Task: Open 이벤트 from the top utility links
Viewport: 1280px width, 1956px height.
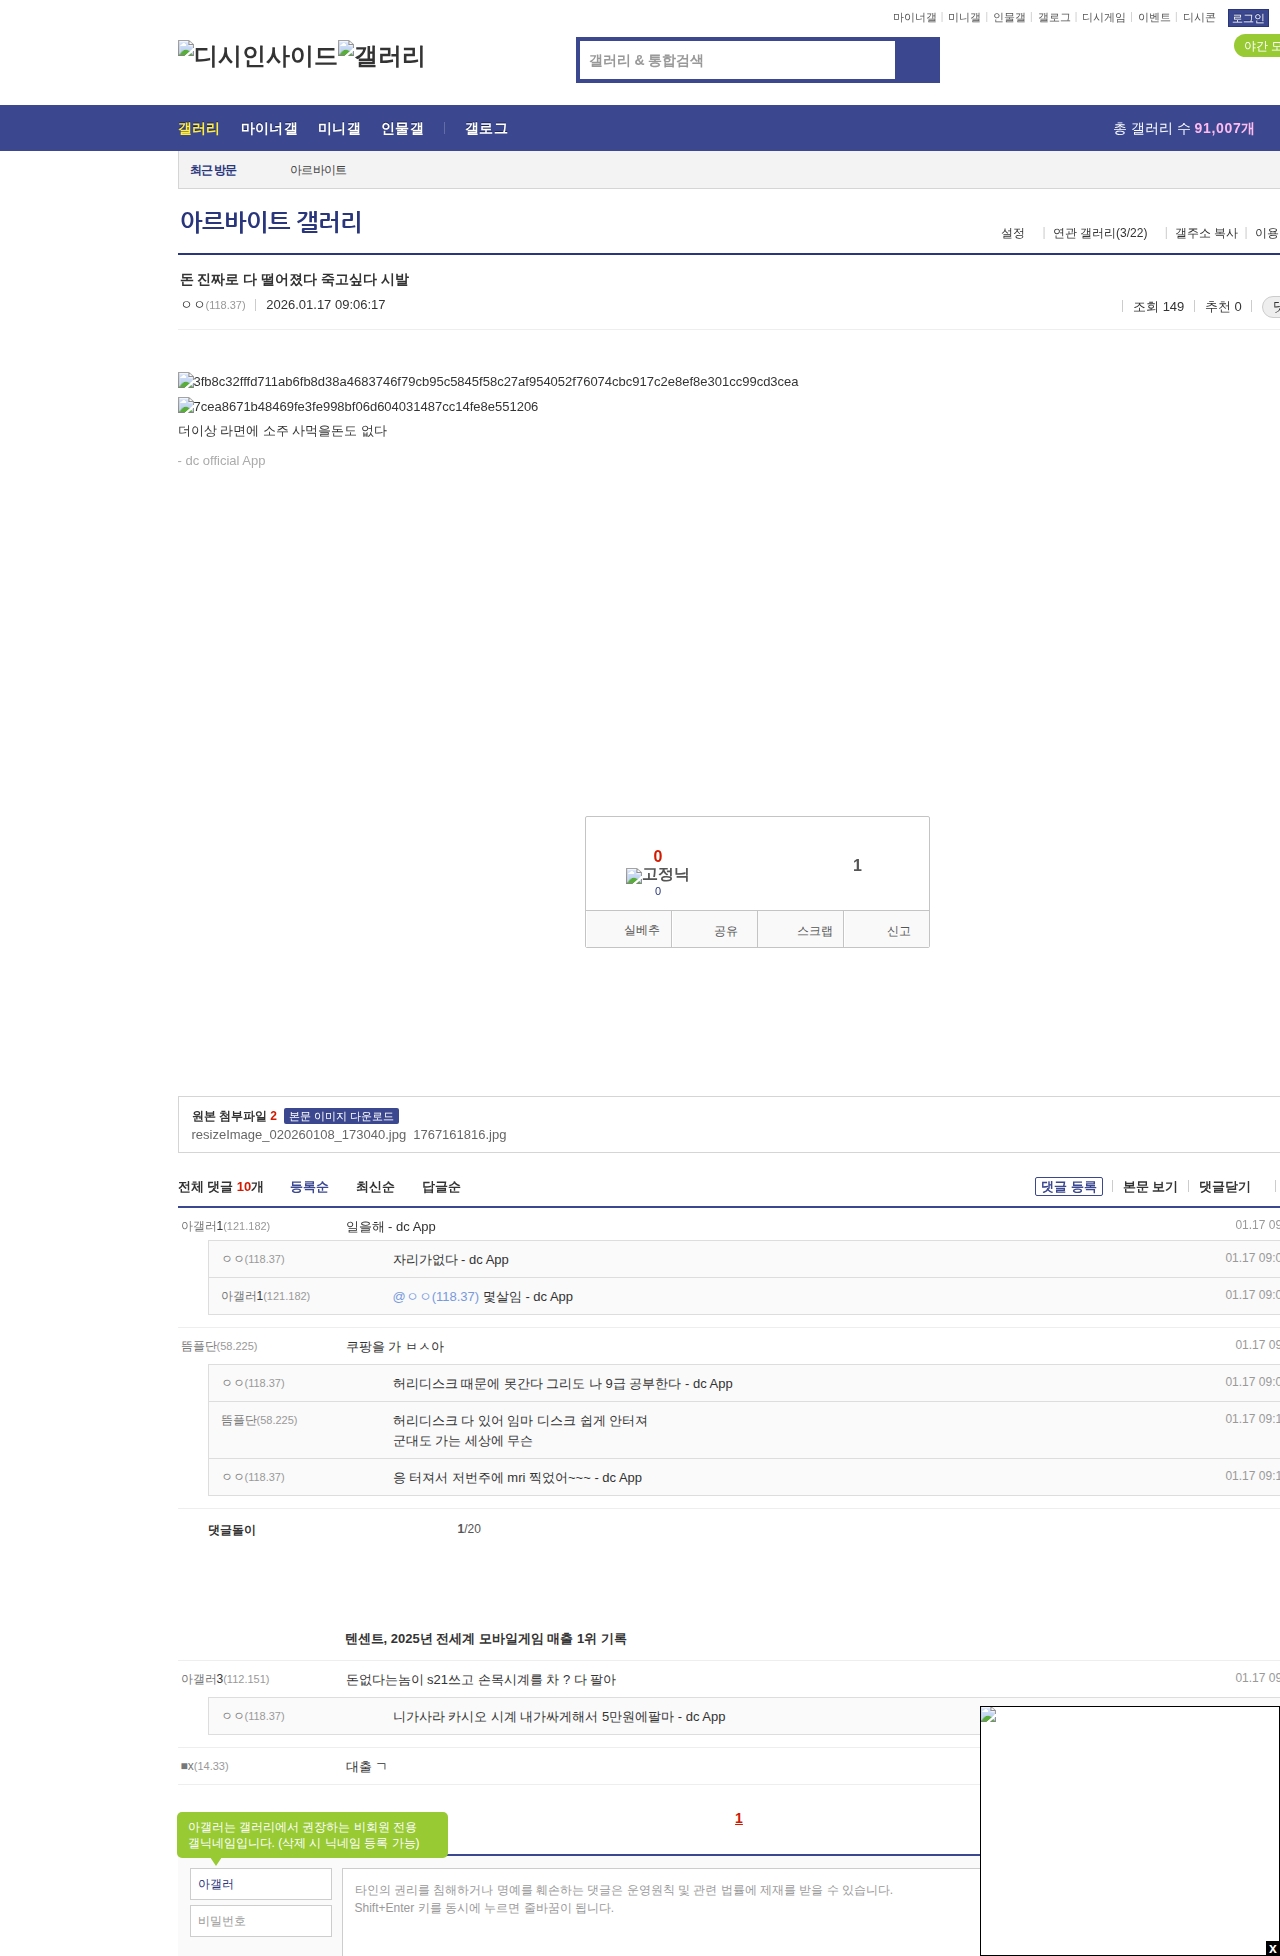Action: pos(1154,18)
